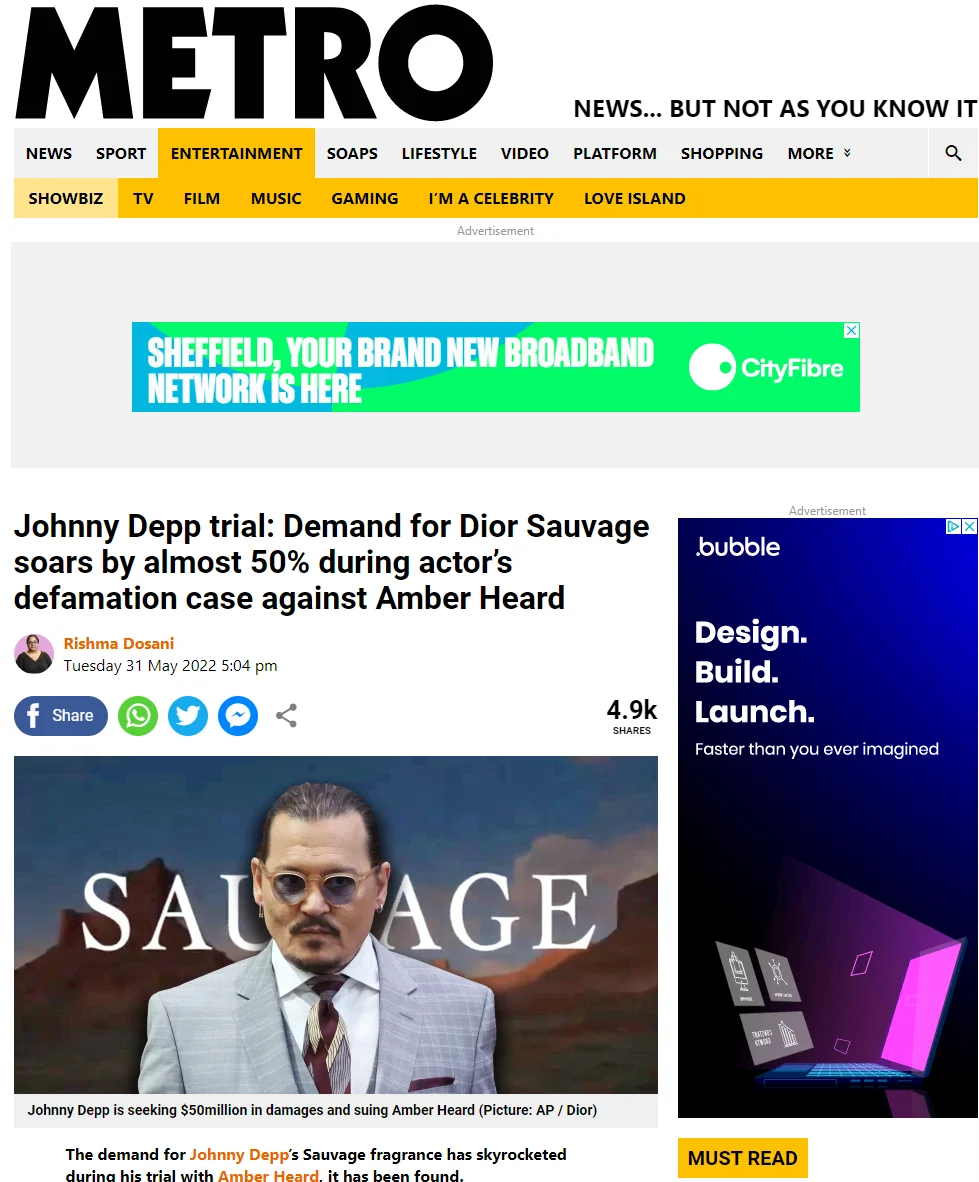The height and width of the screenshot is (1182, 979).
Task: Open the PLATFORM section
Action: (615, 153)
